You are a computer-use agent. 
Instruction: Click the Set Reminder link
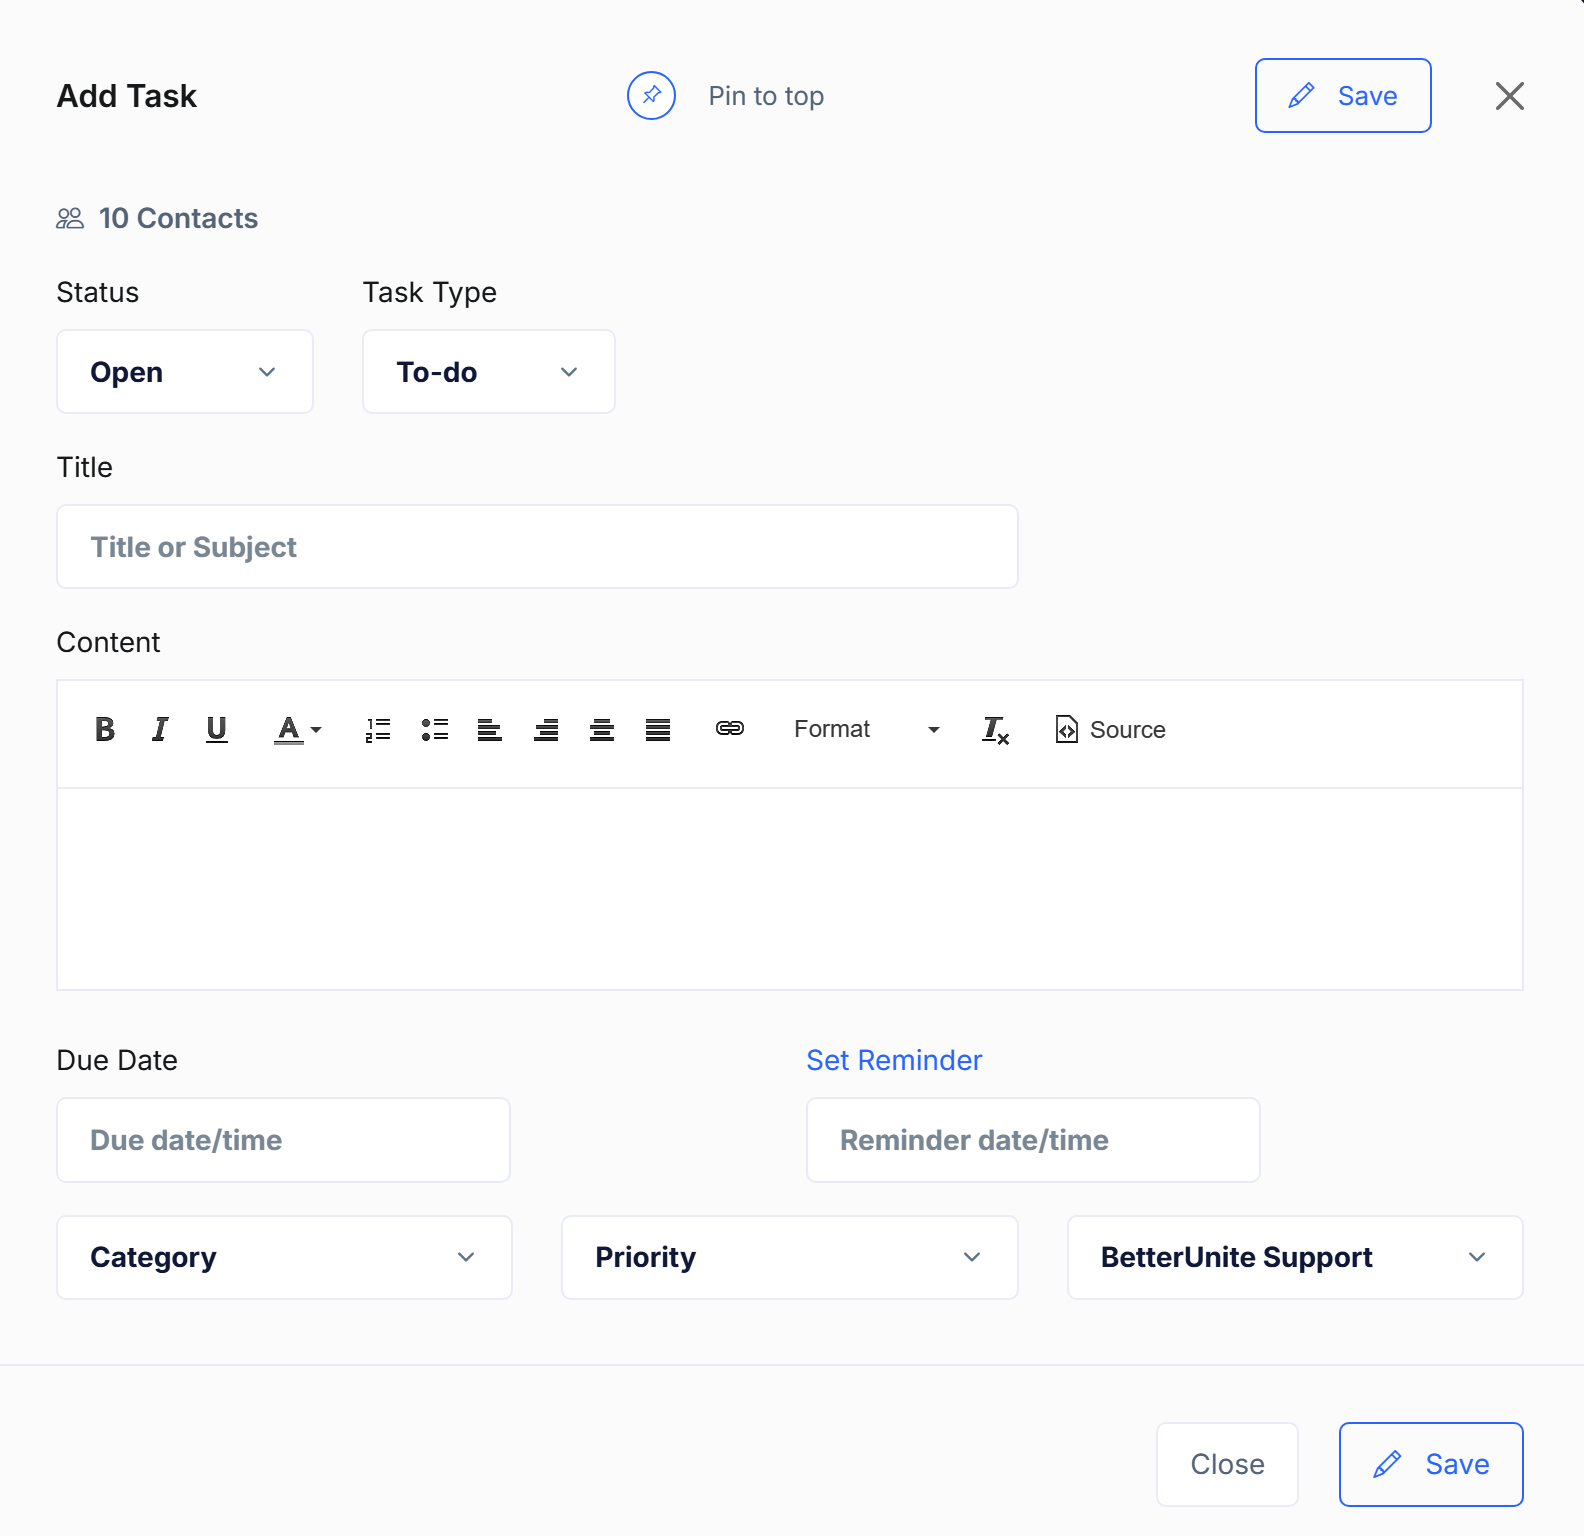[x=894, y=1060]
